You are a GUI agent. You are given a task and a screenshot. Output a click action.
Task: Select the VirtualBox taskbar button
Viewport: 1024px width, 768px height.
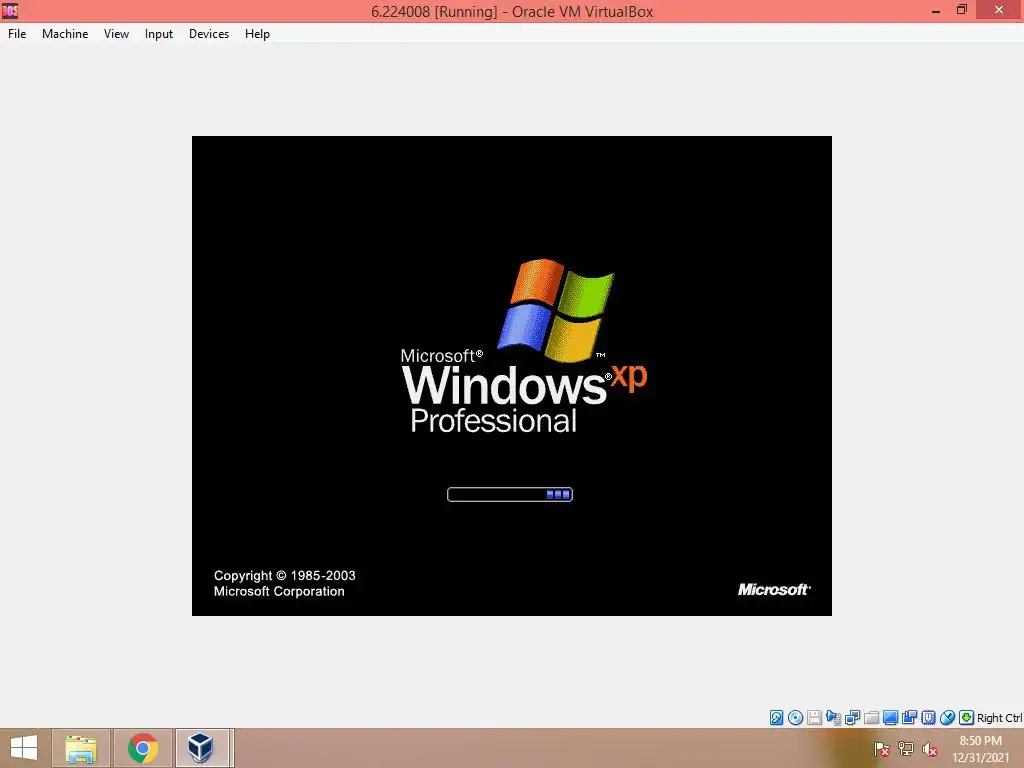202,748
